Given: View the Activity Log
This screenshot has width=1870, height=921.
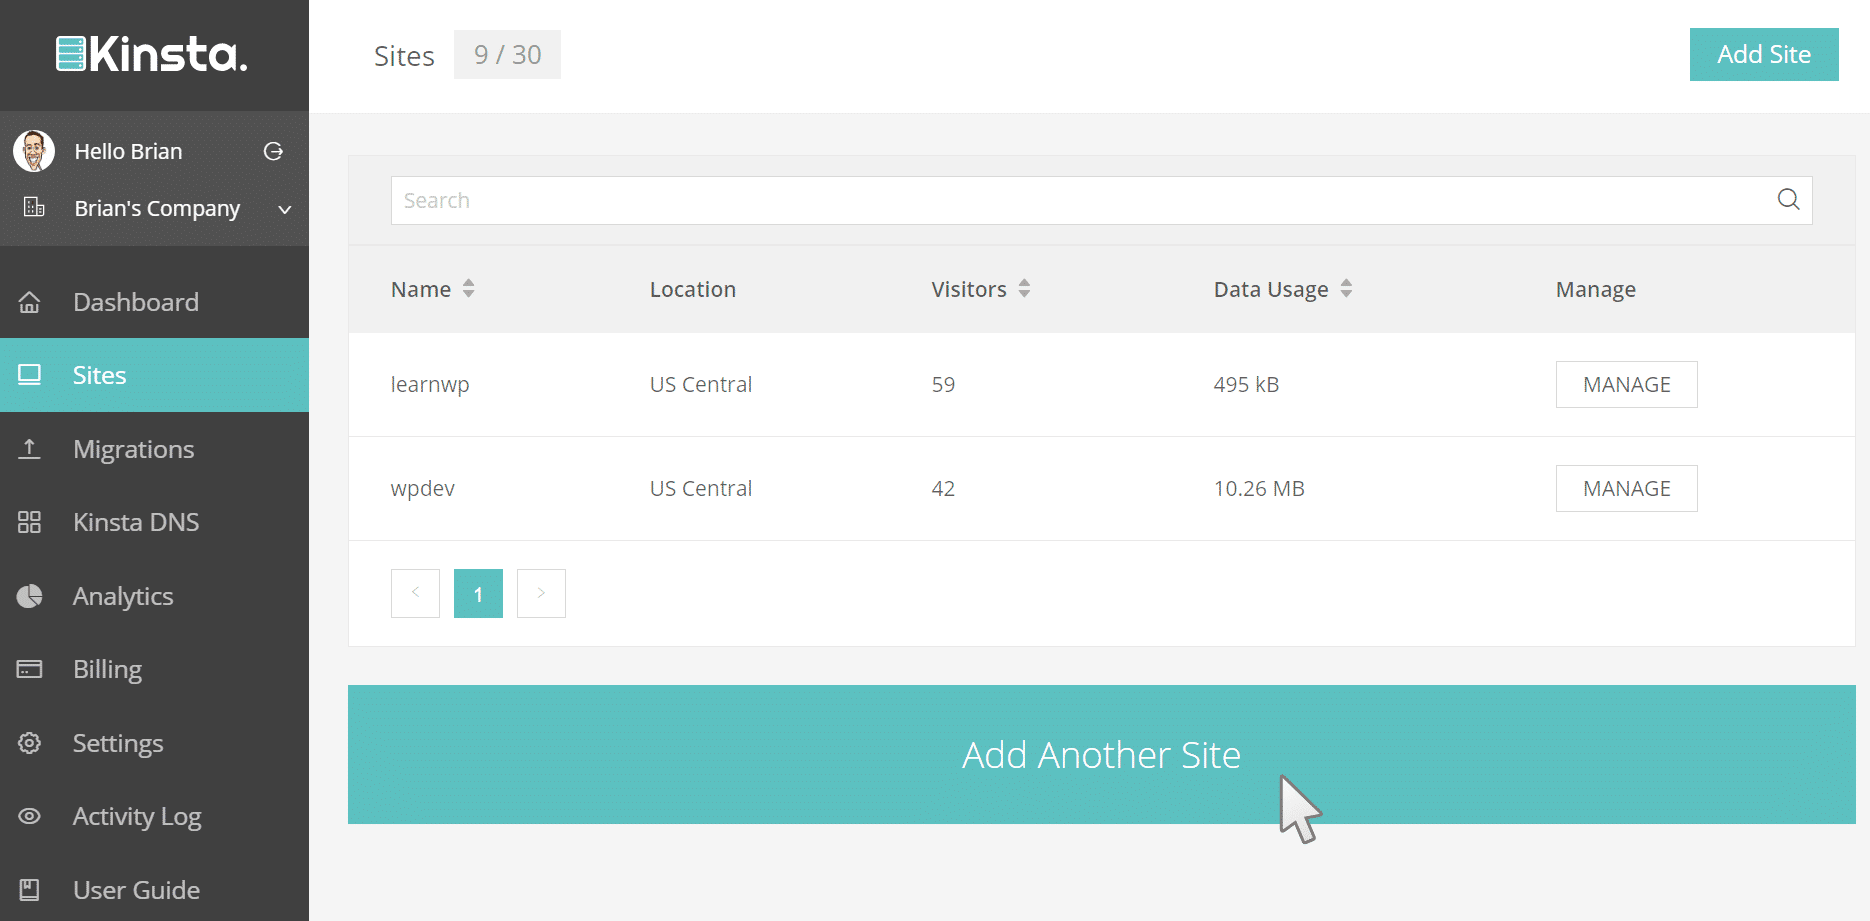Looking at the screenshot, I should click(154, 816).
